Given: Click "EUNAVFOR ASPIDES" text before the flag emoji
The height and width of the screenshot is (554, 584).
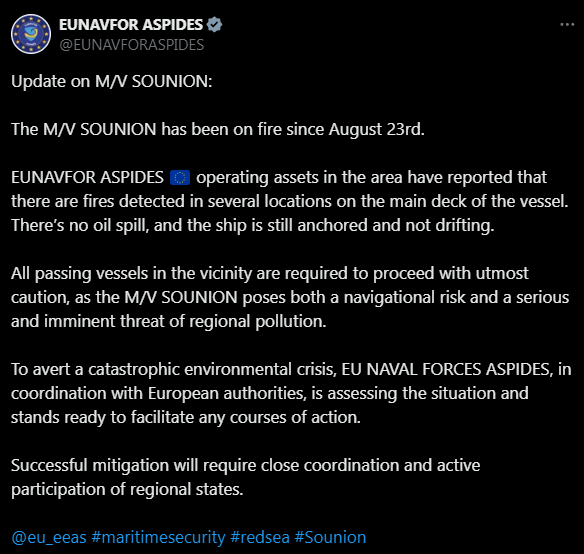Looking at the screenshot, I should coord(87,177).
